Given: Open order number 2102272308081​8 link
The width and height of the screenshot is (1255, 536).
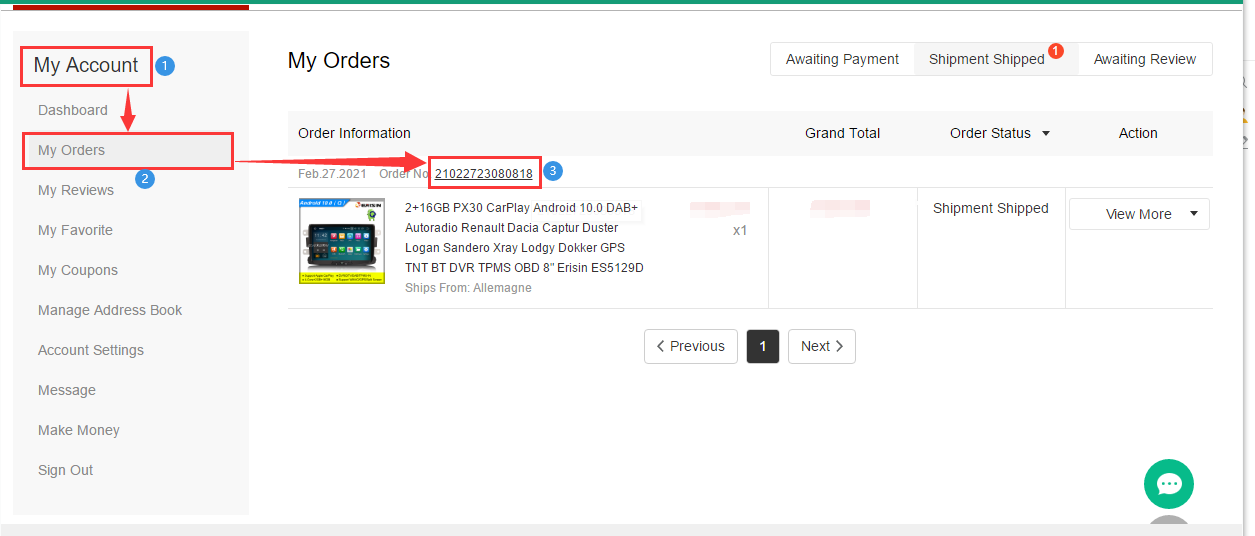Looking at the screenshot, I should (484, 173).
